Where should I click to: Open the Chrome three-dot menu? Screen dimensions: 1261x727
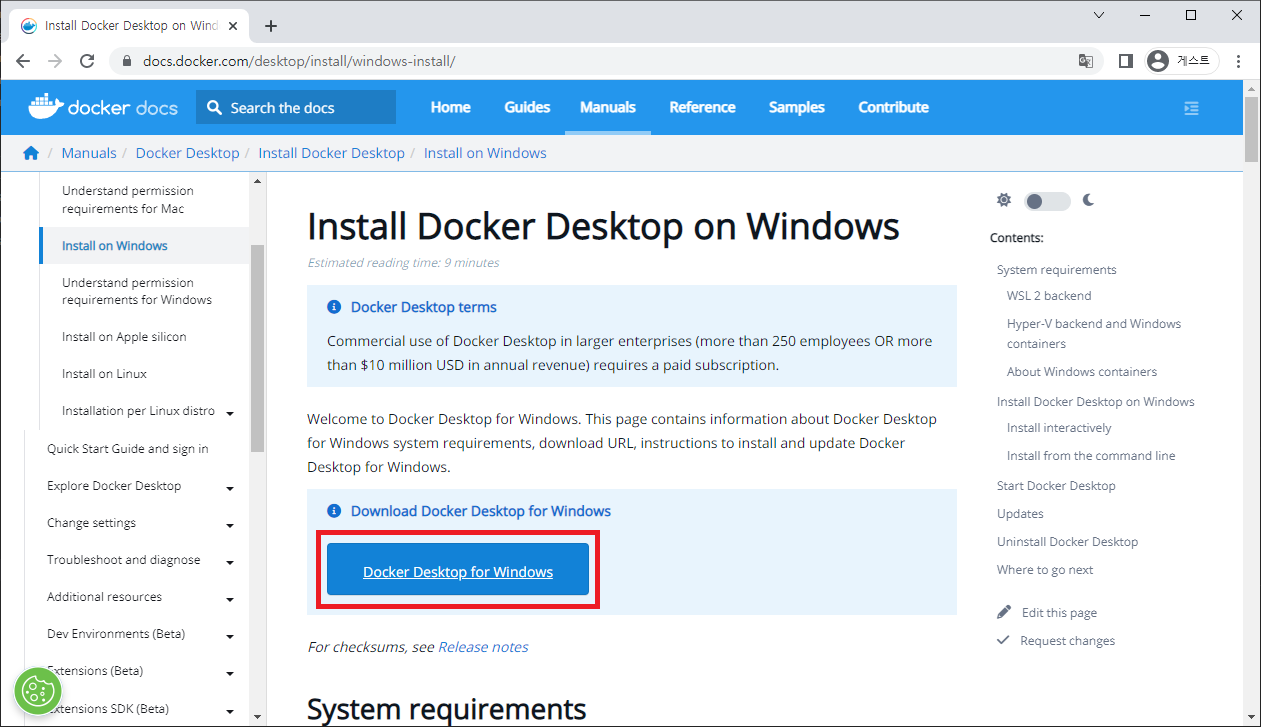[1239, 61]
